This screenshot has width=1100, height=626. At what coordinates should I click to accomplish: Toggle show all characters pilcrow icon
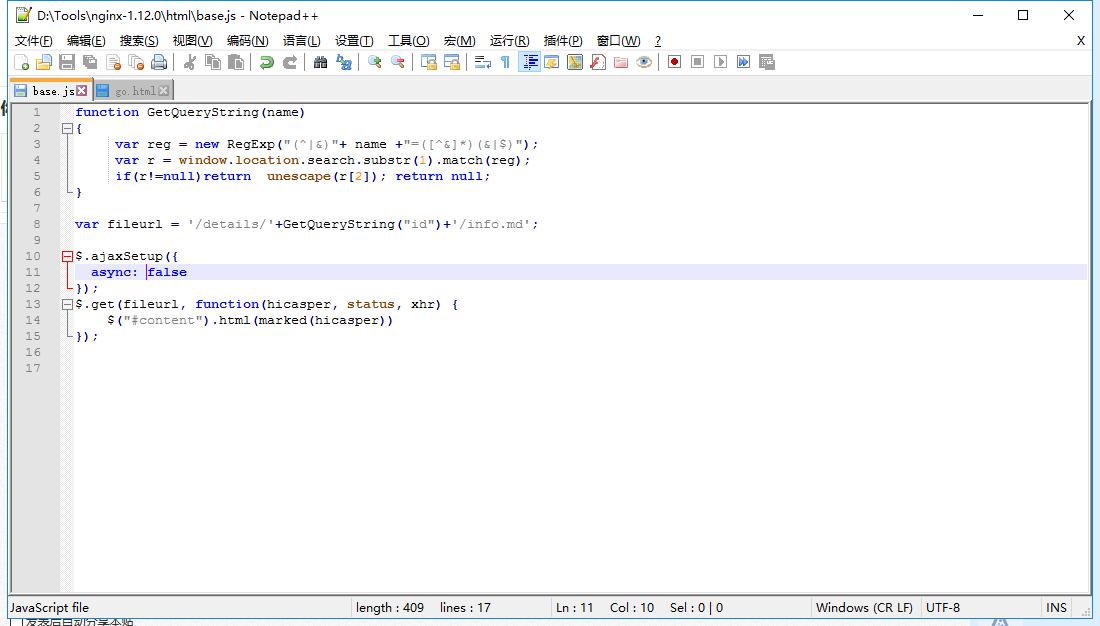click(x=505, y=62)
